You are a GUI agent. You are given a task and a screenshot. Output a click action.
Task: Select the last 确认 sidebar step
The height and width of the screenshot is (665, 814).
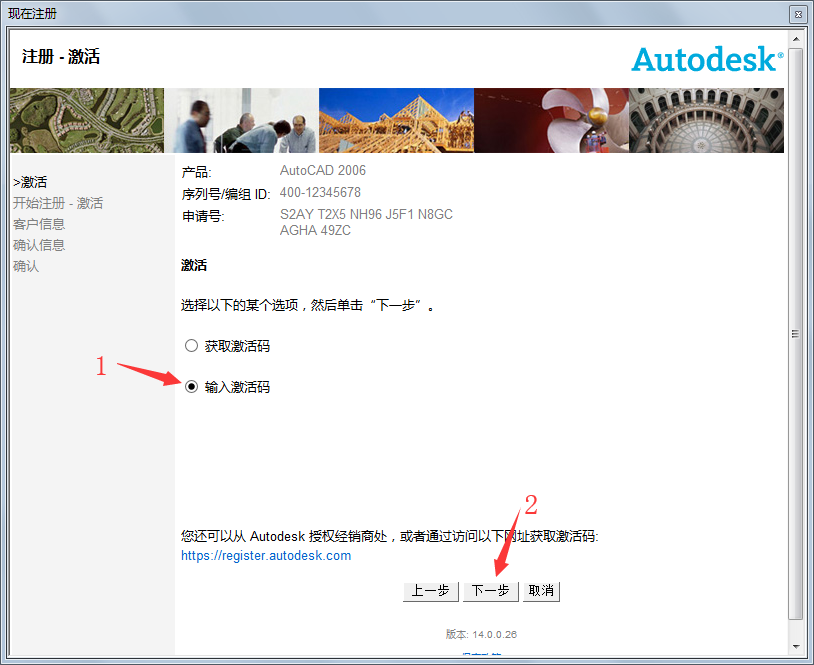26,266
